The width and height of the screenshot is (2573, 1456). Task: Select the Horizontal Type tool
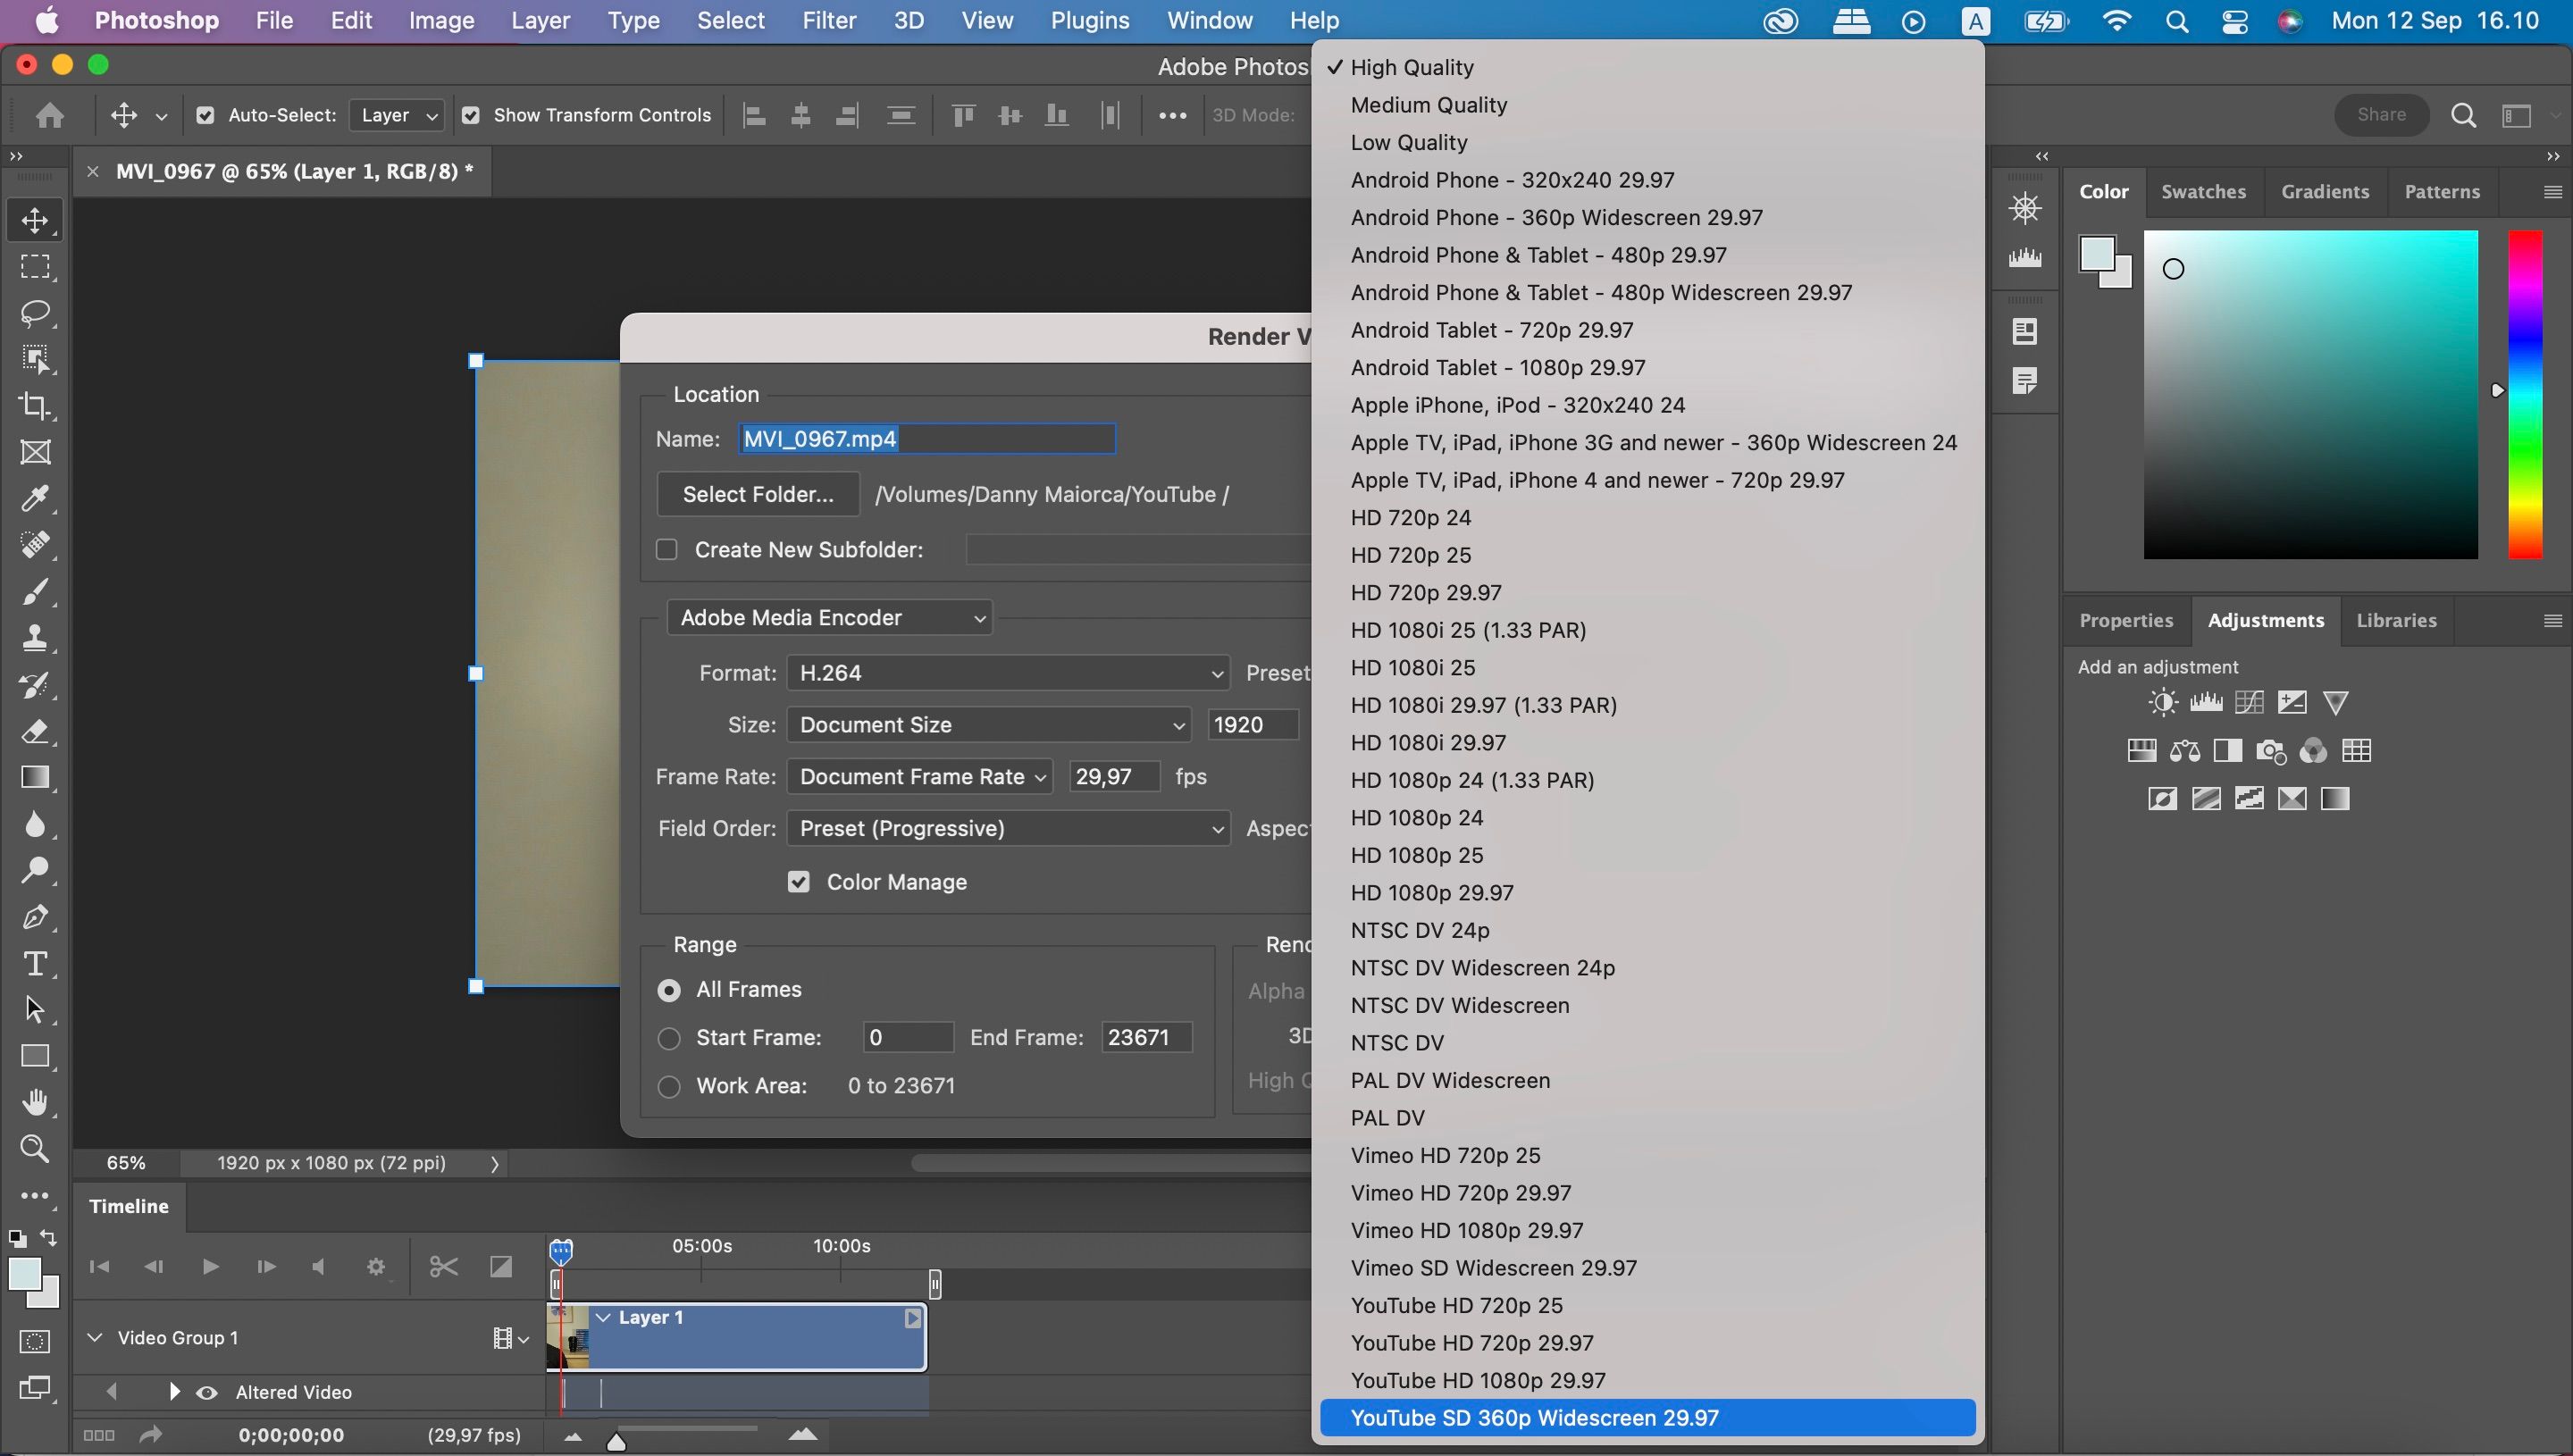pos(36,963)
